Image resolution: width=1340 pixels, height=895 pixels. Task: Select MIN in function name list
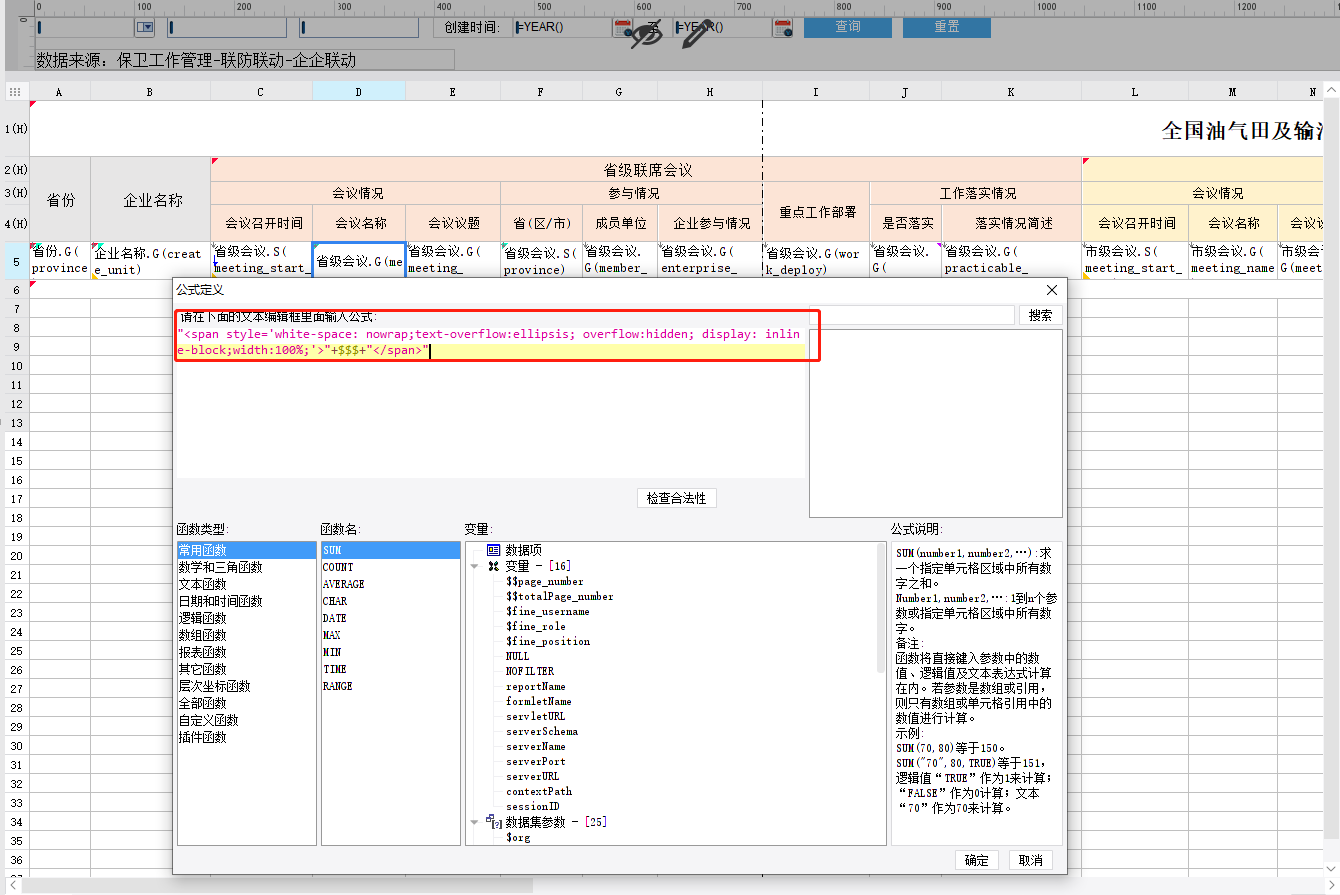[390, 652]
